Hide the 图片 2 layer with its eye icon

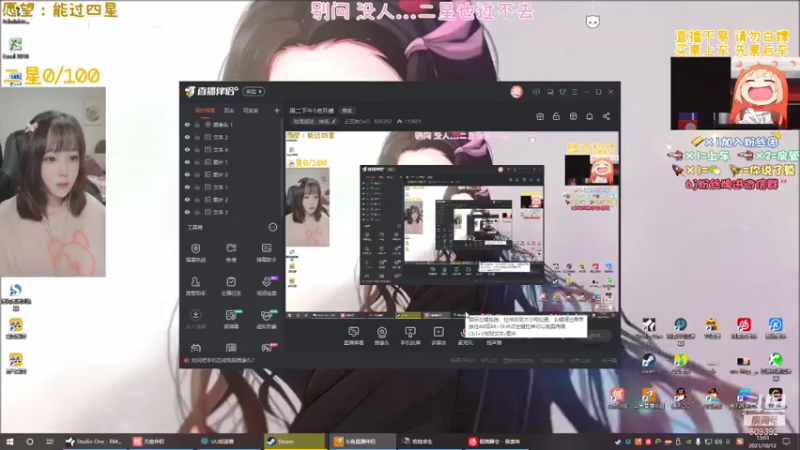187,200
